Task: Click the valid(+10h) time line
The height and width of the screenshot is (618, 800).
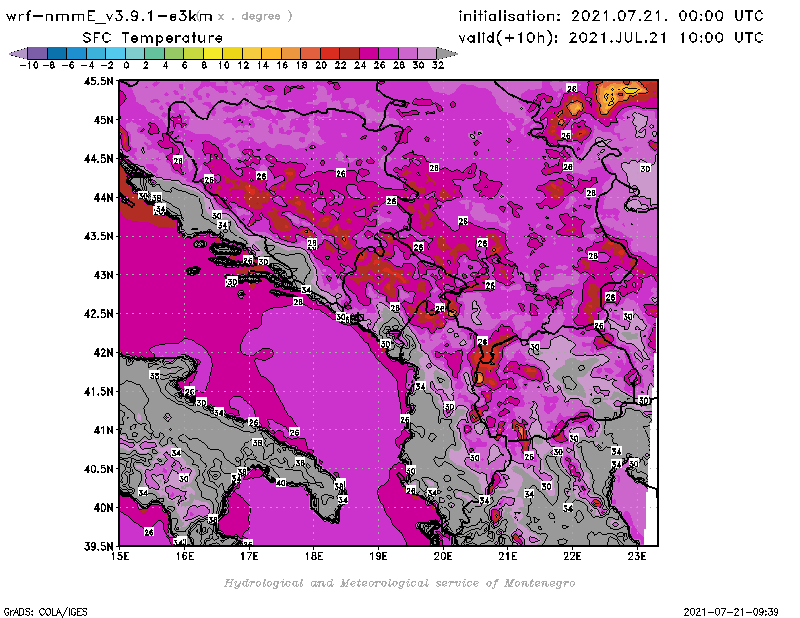Action: coord(611,38)
